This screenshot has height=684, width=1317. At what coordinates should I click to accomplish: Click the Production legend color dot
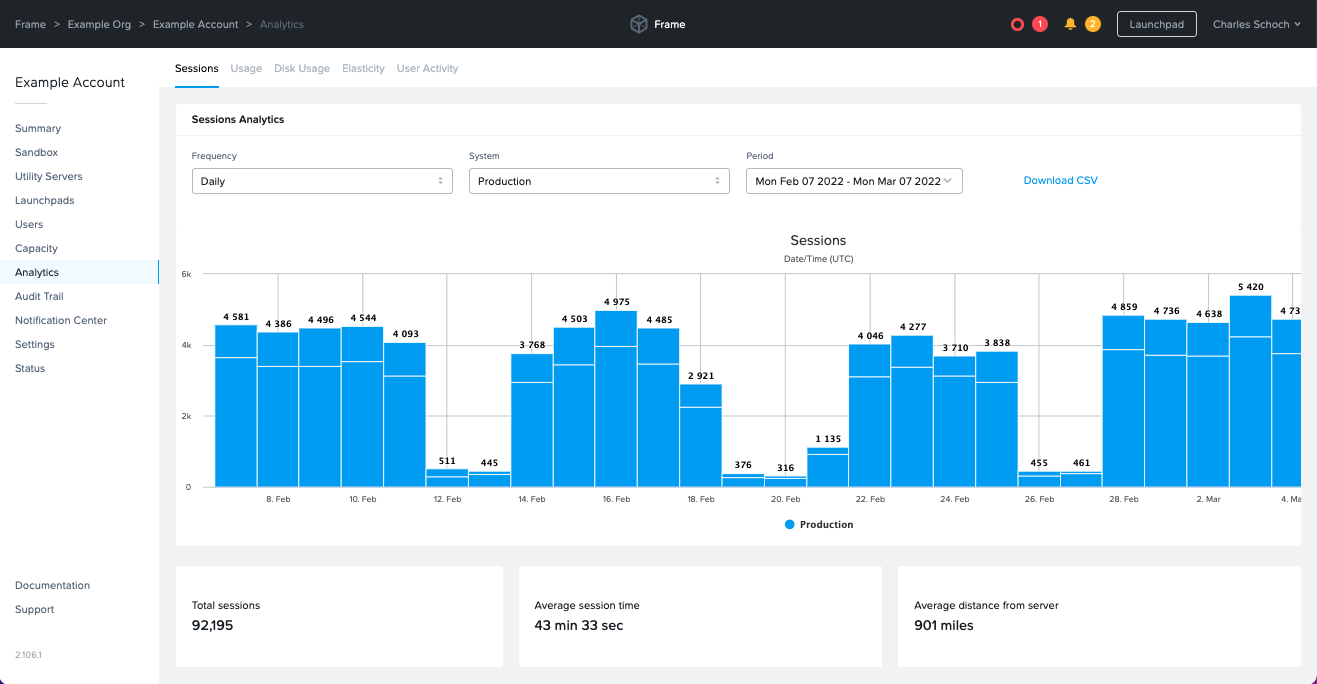point(790,524)
